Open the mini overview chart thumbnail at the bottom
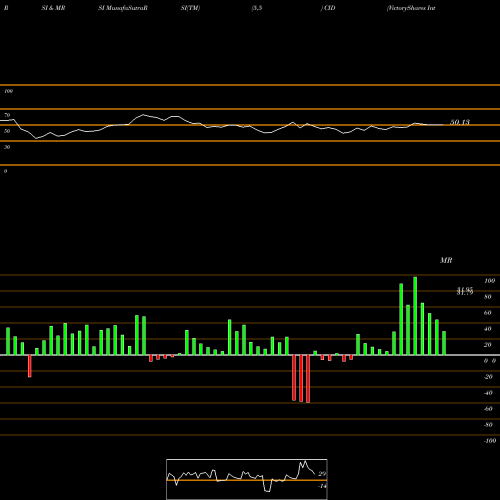Image resolution: width=500 pixels, height=500 pixels. 247,479
